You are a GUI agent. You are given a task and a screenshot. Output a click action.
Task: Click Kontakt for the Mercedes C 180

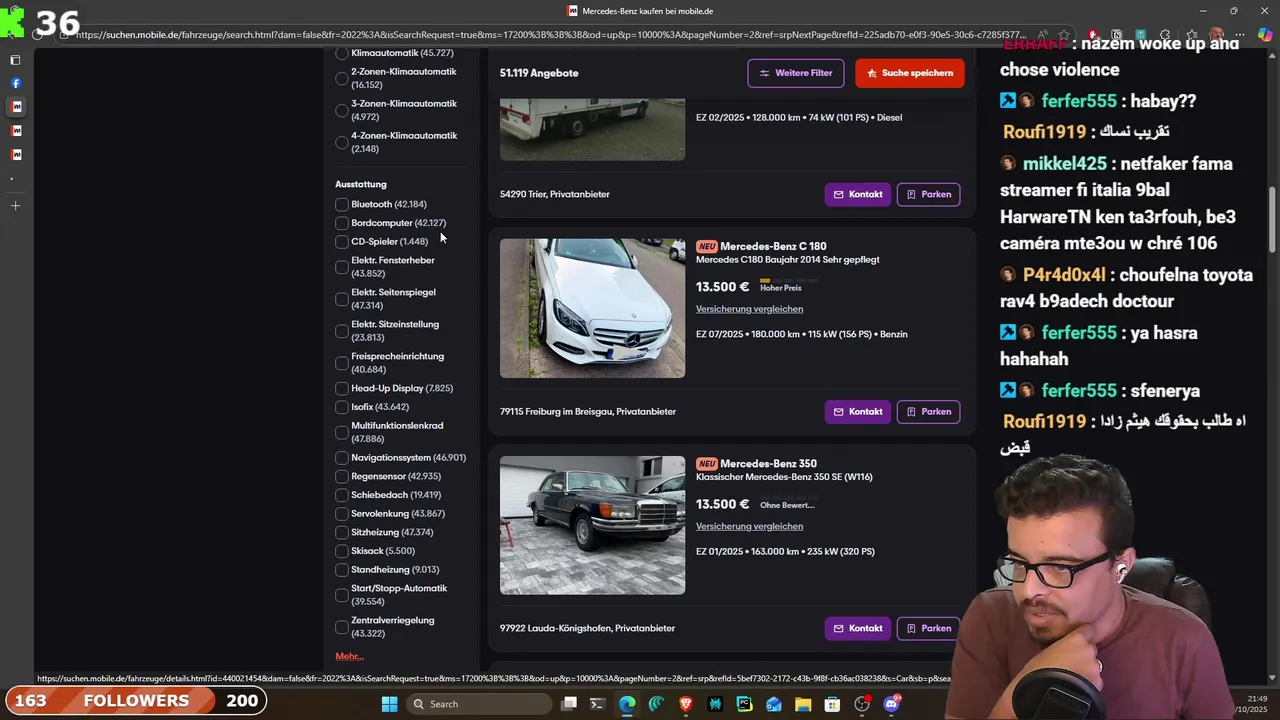tap(858, 411)
